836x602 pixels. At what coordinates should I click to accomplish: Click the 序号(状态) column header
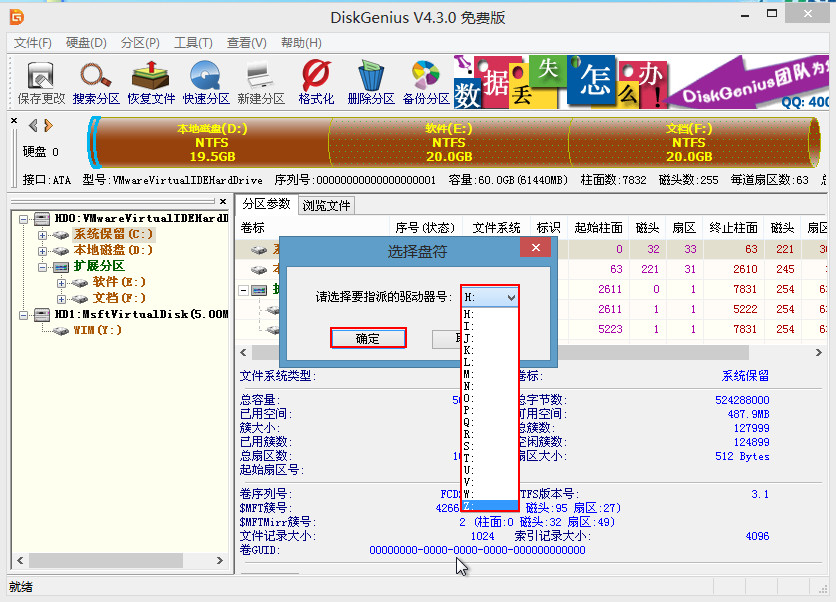point(425,228)
